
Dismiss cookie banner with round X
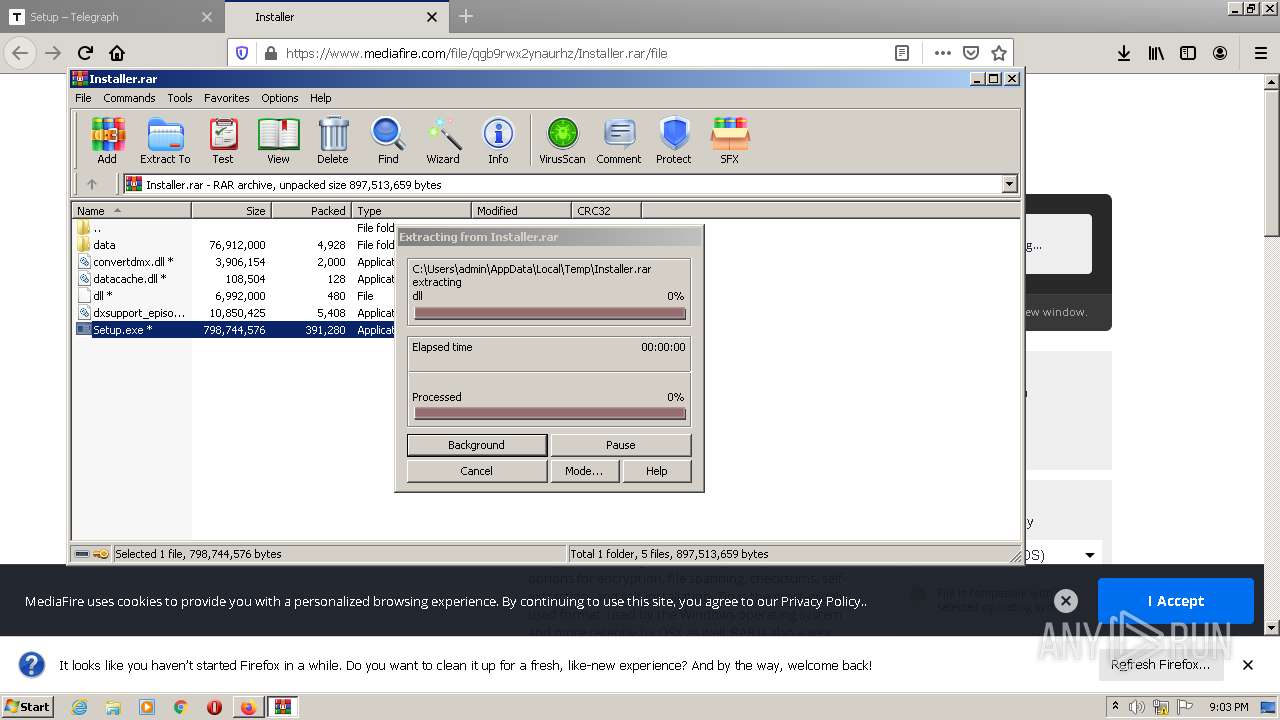pyautogui.click(x=1066, y=601)
